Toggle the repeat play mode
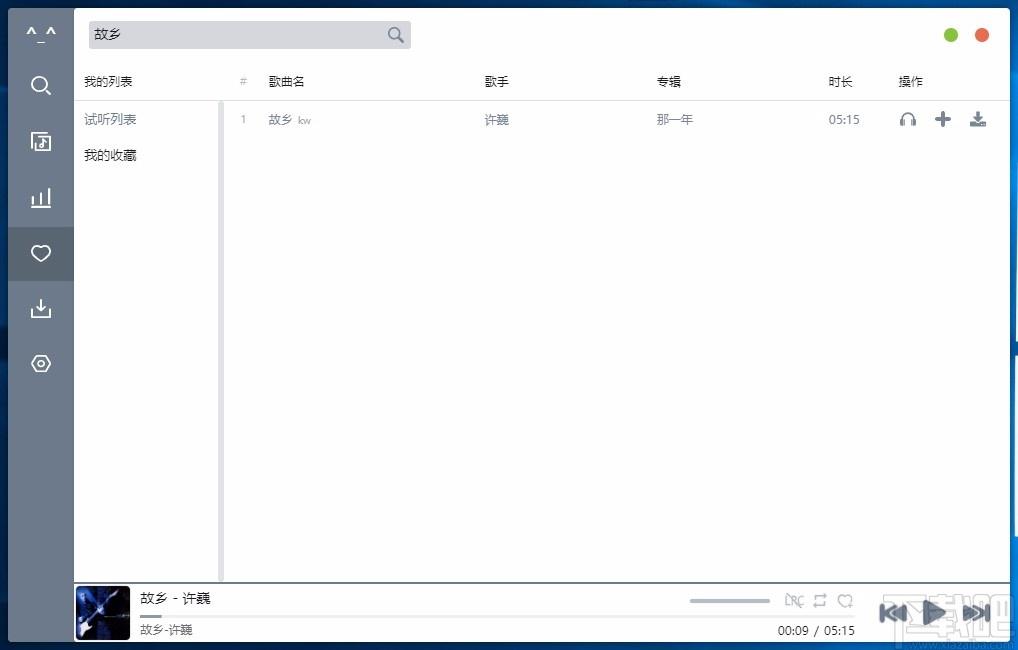 coord(820,601)
